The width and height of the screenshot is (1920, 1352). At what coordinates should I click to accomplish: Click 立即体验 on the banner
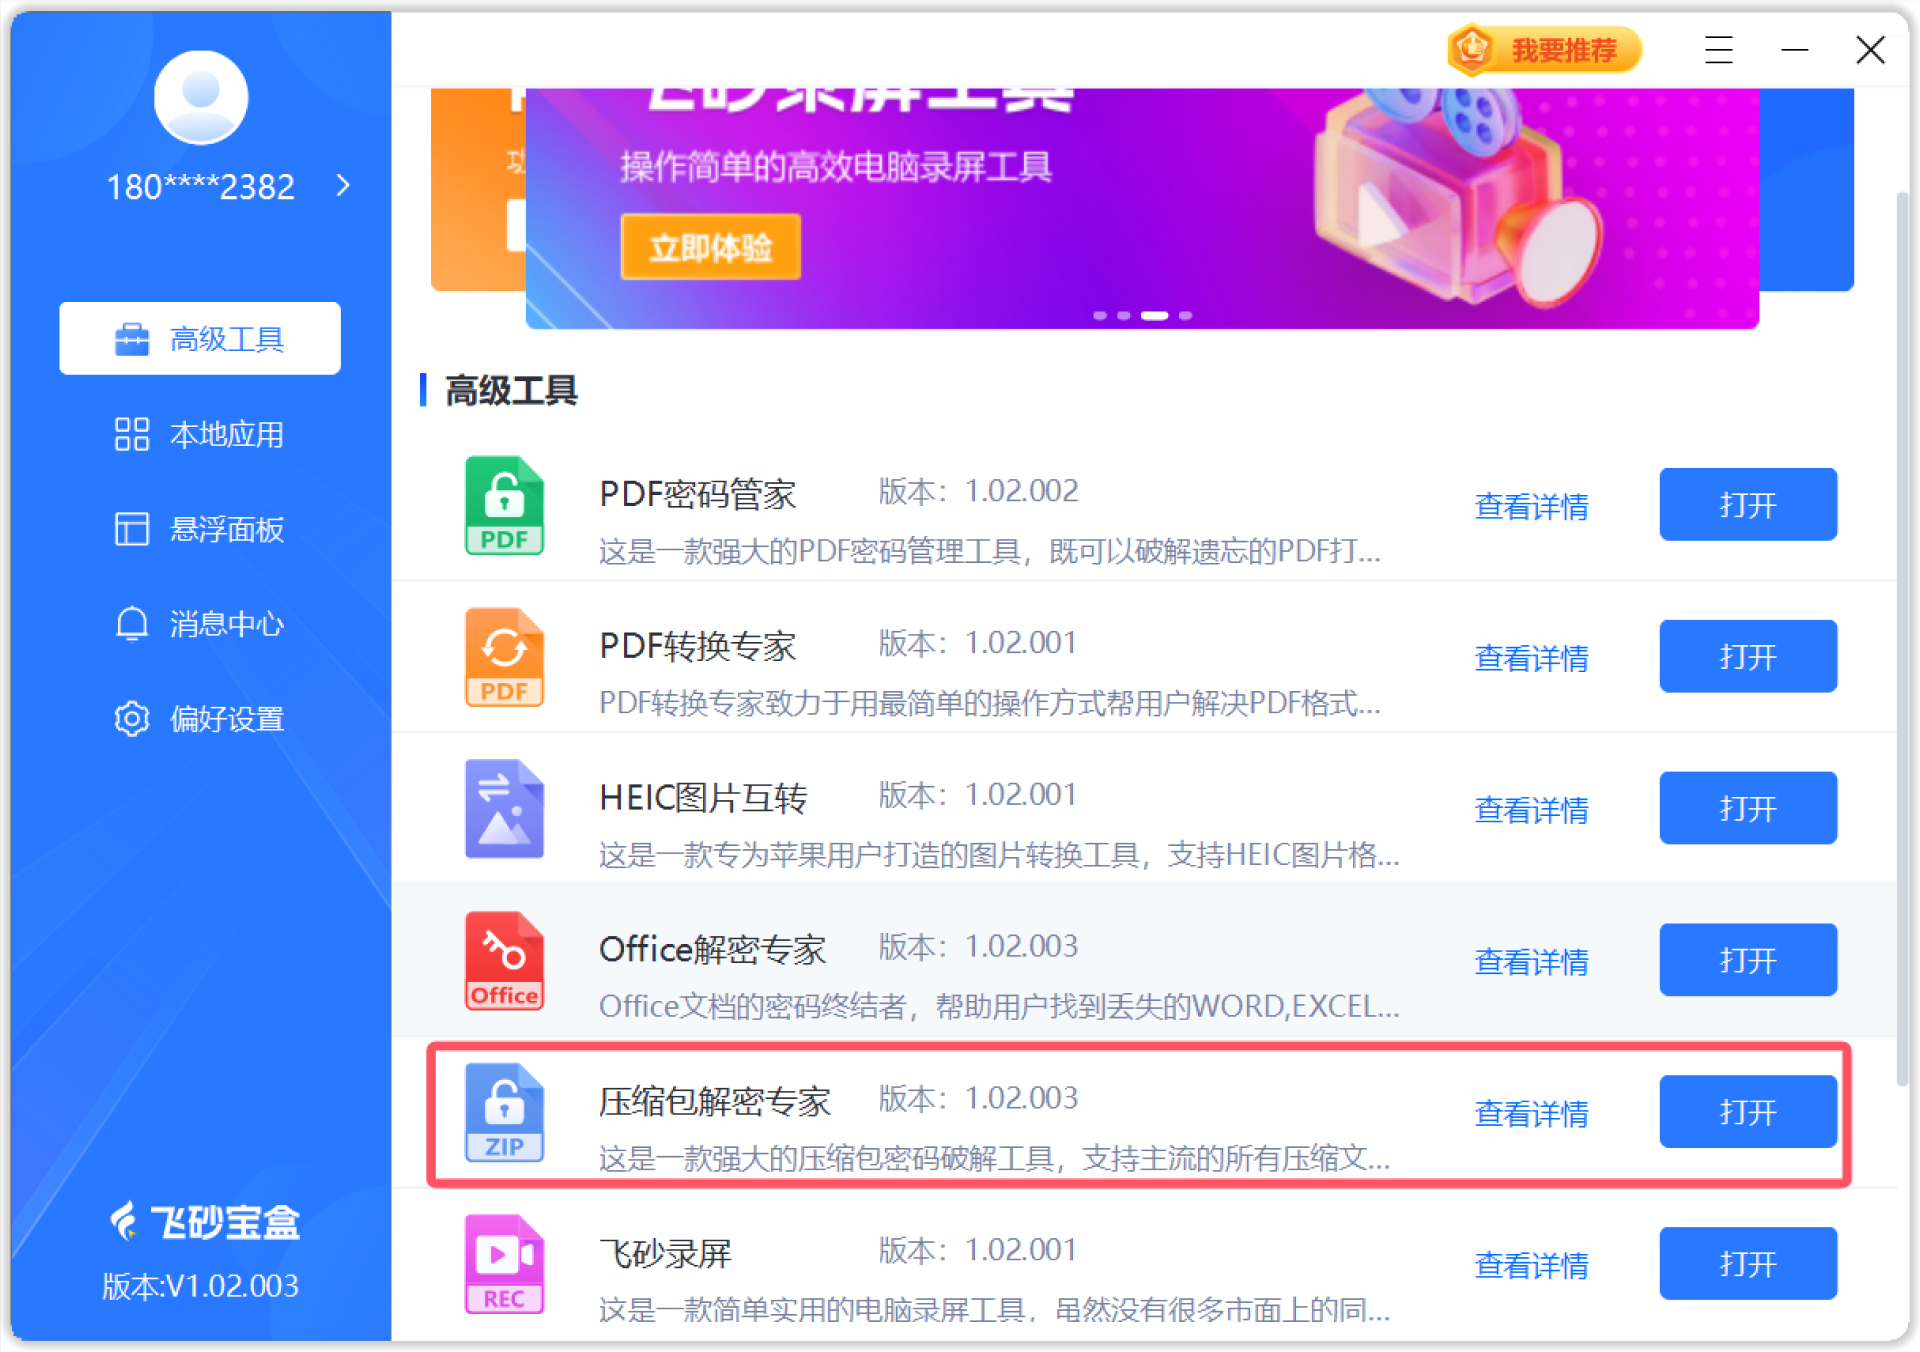[710, 247]
